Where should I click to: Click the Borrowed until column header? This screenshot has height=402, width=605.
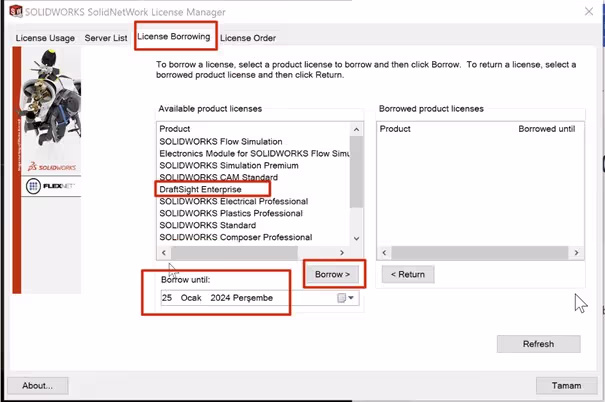(546, 129)
